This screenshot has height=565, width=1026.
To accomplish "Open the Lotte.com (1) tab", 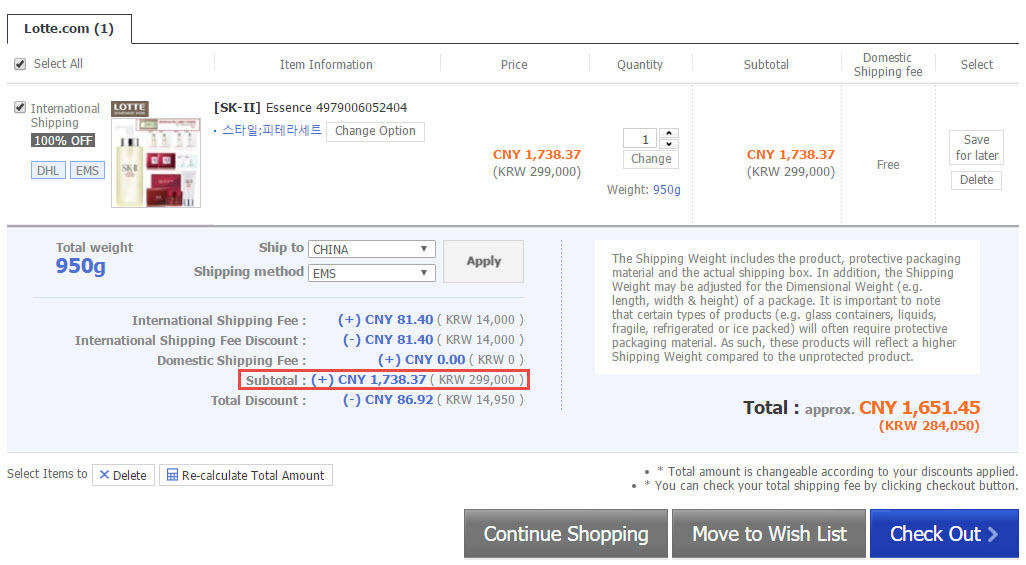I will coord(69,29).
